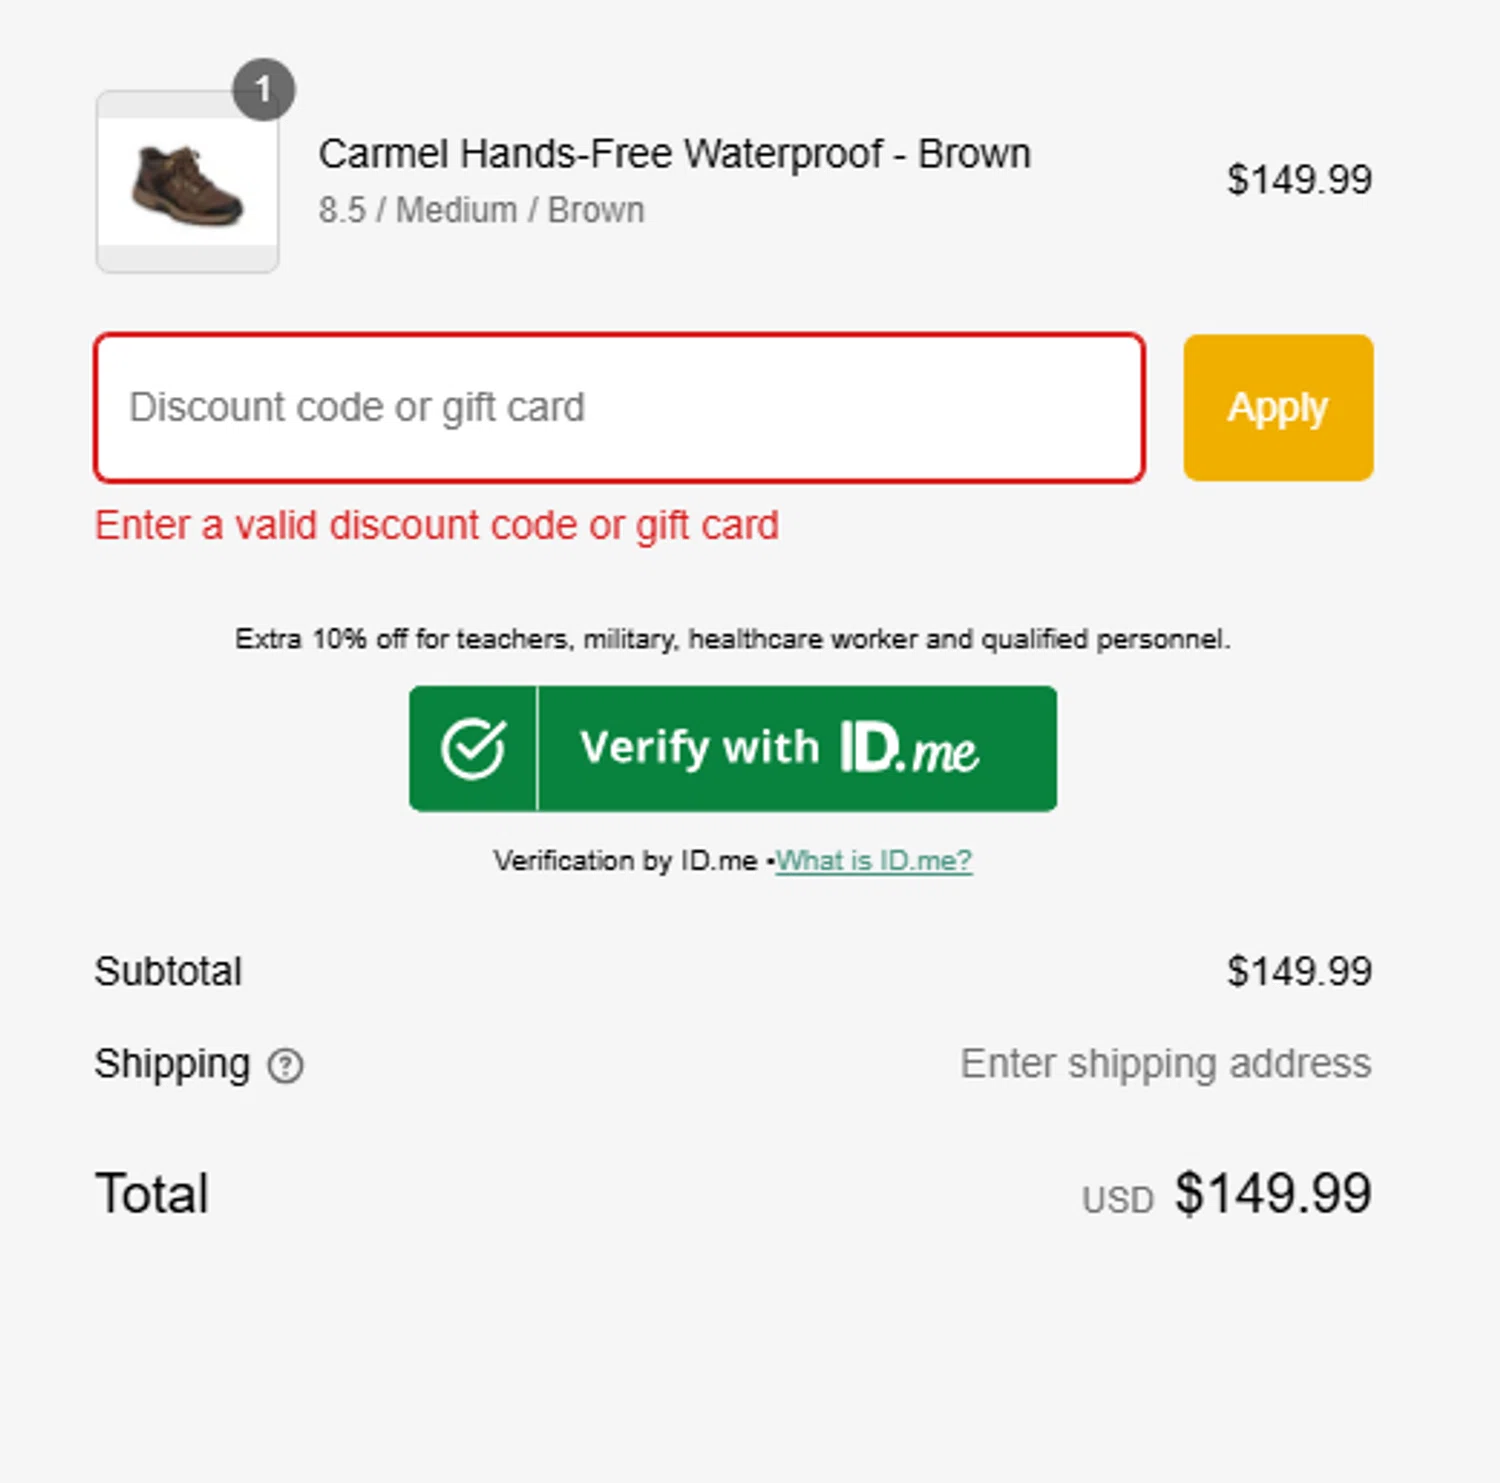Viewport: 1500px width, 1483px height.
Task: Click the Total USD $149.99 amount
Action: (1226, 1194)
